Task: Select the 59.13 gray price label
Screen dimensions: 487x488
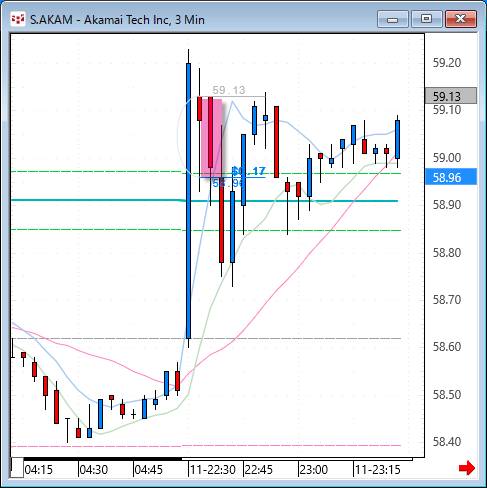Action: tap(451, 96)
